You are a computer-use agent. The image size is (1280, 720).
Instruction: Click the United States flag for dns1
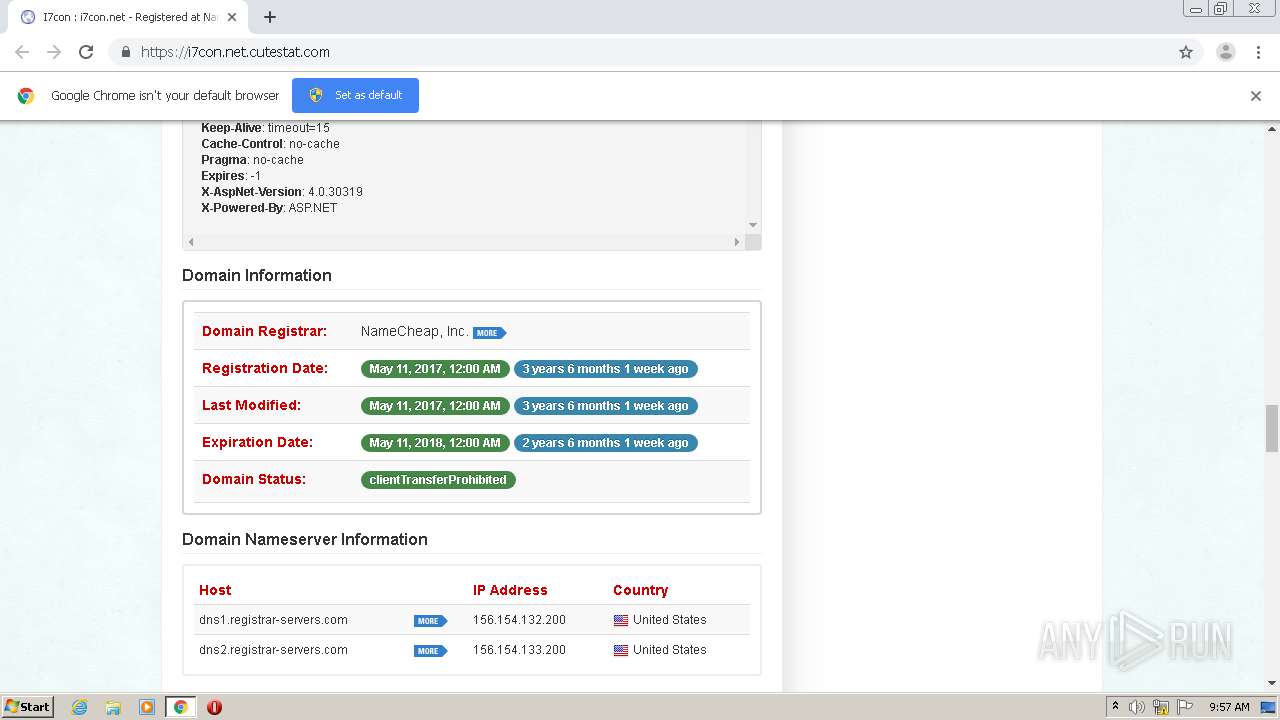pyautogui.click(x=621, y=620)
